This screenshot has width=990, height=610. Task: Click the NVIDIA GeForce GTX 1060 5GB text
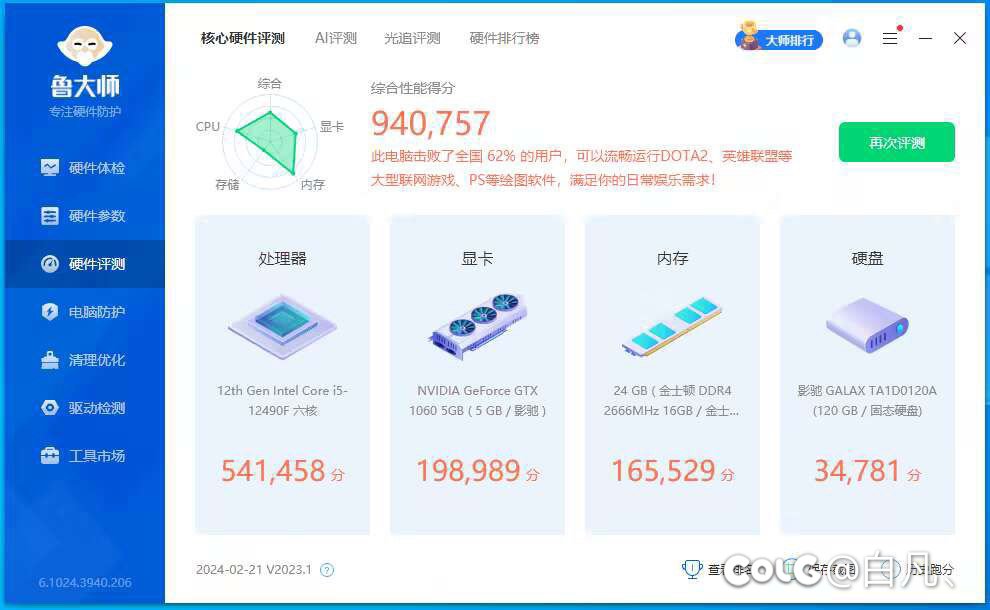pos(478,400)
